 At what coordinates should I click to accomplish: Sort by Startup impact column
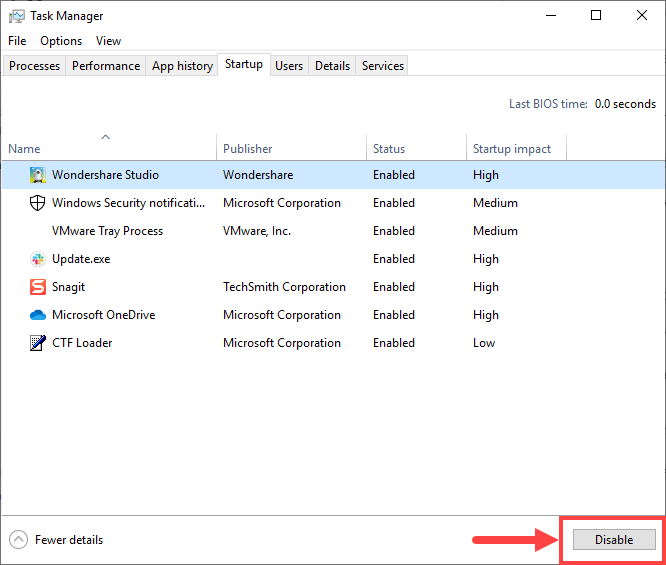point(512,149)
